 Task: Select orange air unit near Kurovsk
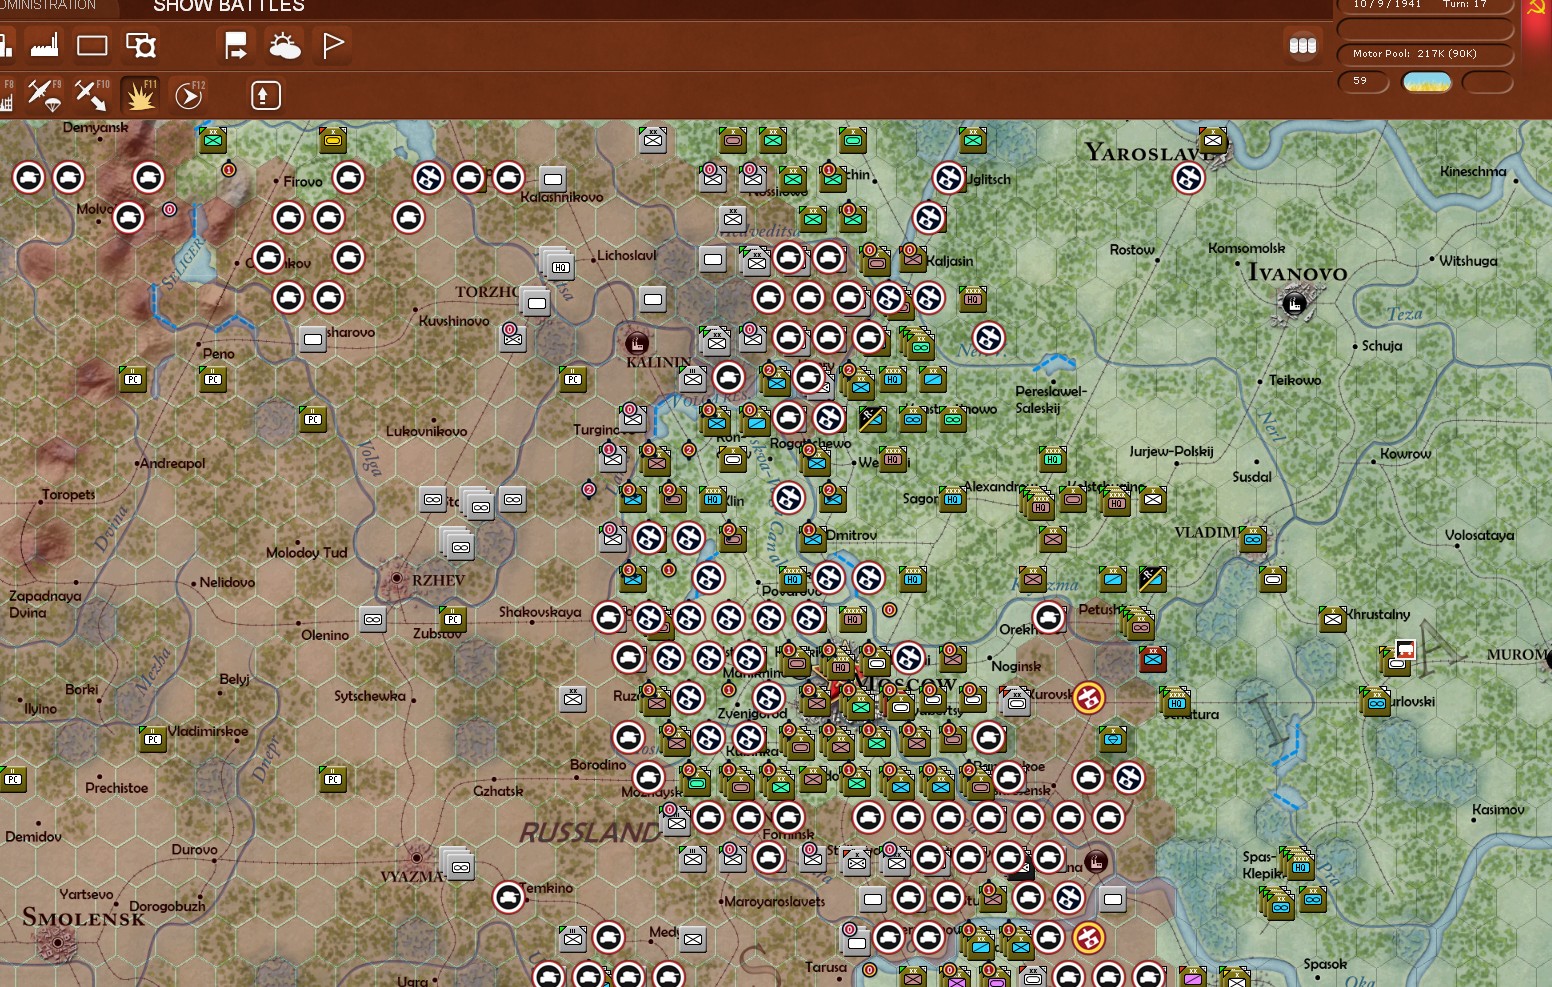click(x=1088, y=697)
